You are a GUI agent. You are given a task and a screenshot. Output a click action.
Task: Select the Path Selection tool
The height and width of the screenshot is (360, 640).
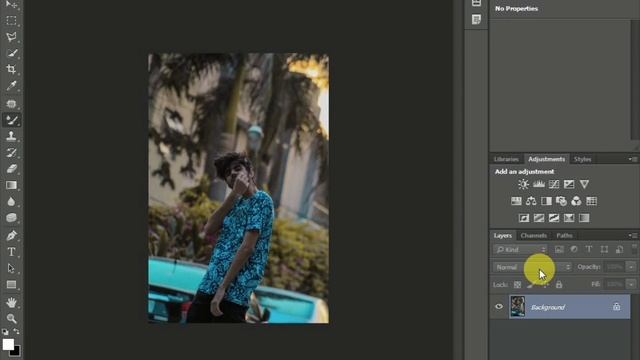point(11,268)
